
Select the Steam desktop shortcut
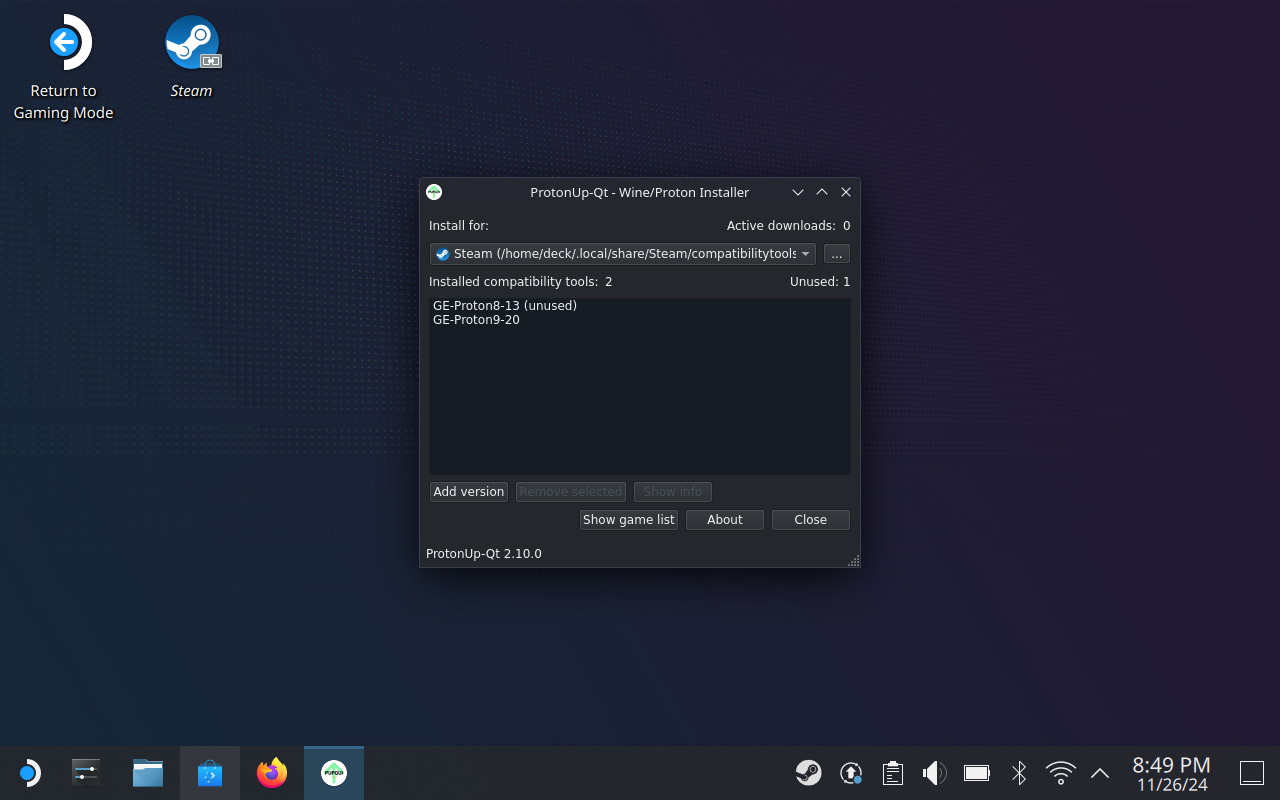point(191,58)
